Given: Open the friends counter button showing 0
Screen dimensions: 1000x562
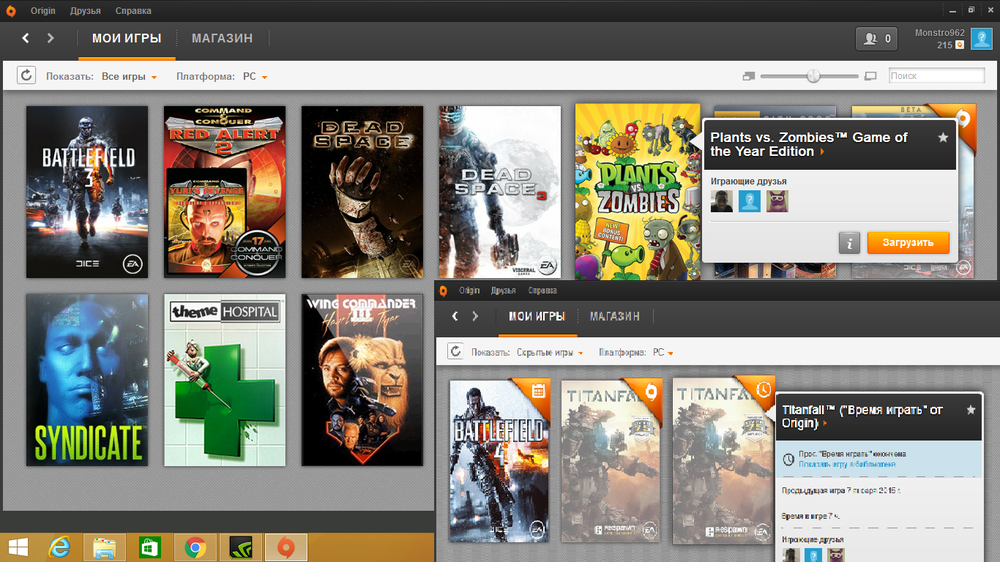Looking at the screenshot, I should 876,39.
